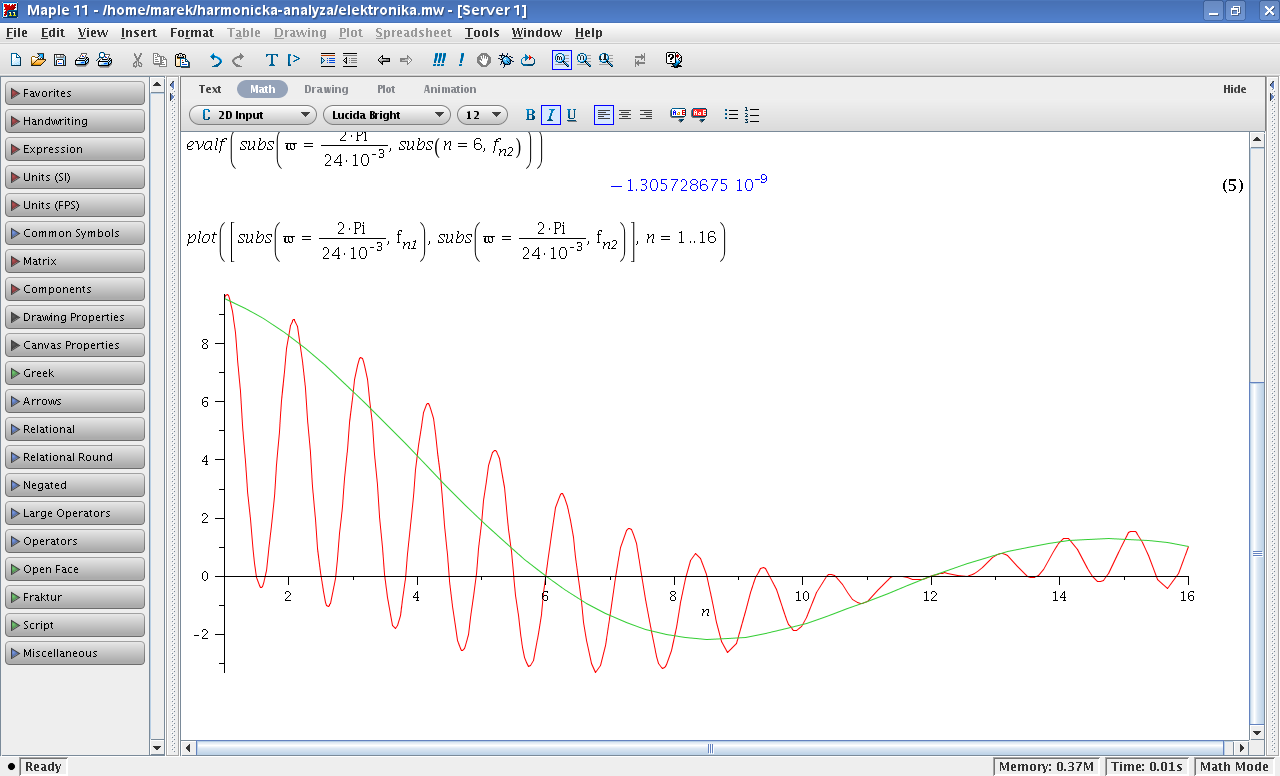Viewport: 1280px width, 776px height.
Task: Center align the text
Action: coord(625,115)
